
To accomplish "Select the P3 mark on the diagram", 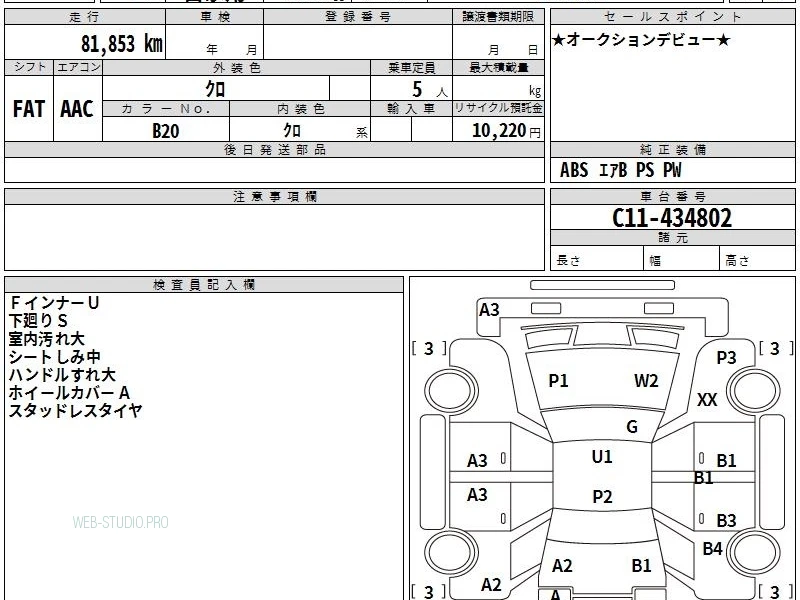I will (x=726, y=358).
